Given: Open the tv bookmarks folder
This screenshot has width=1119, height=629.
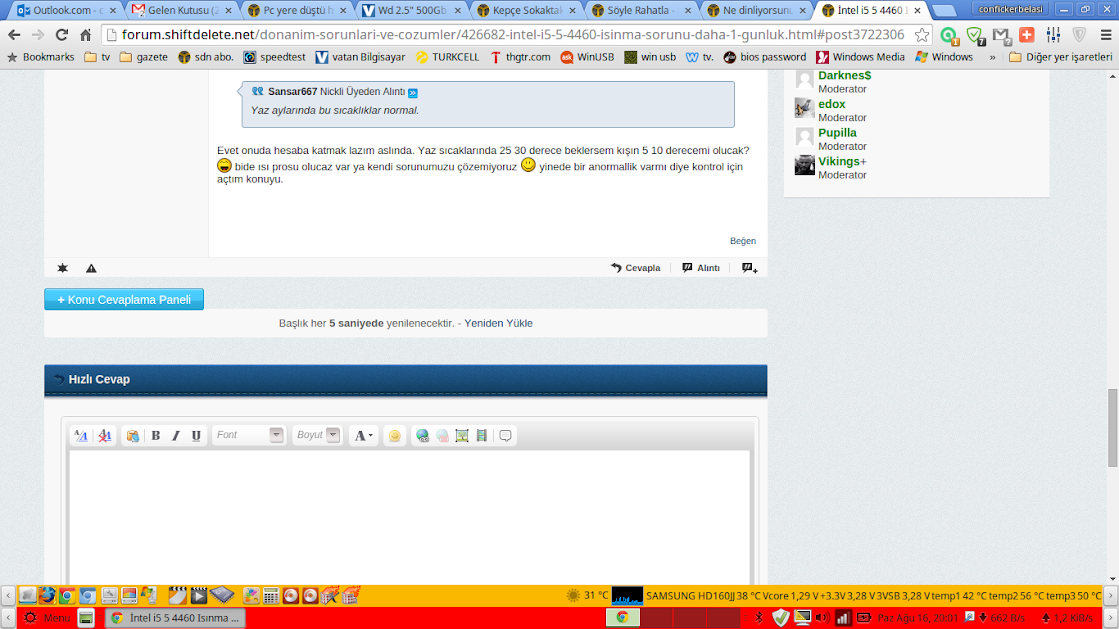Looking at the screenshot, I should pyautogui.click(x=97, y=57).
